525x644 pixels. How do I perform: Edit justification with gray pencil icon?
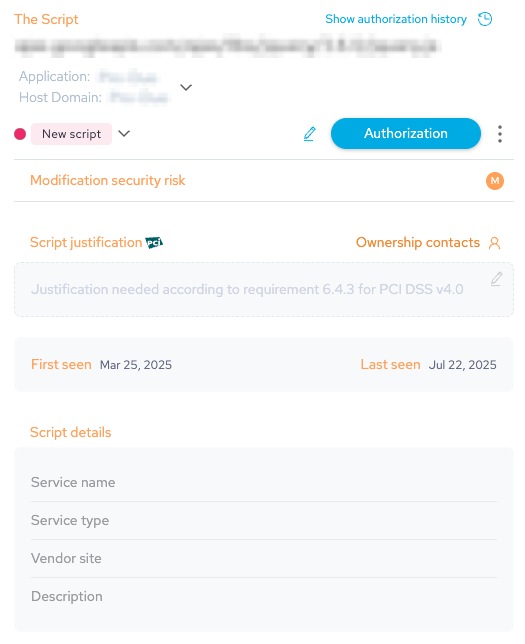(x=497, y=279)
